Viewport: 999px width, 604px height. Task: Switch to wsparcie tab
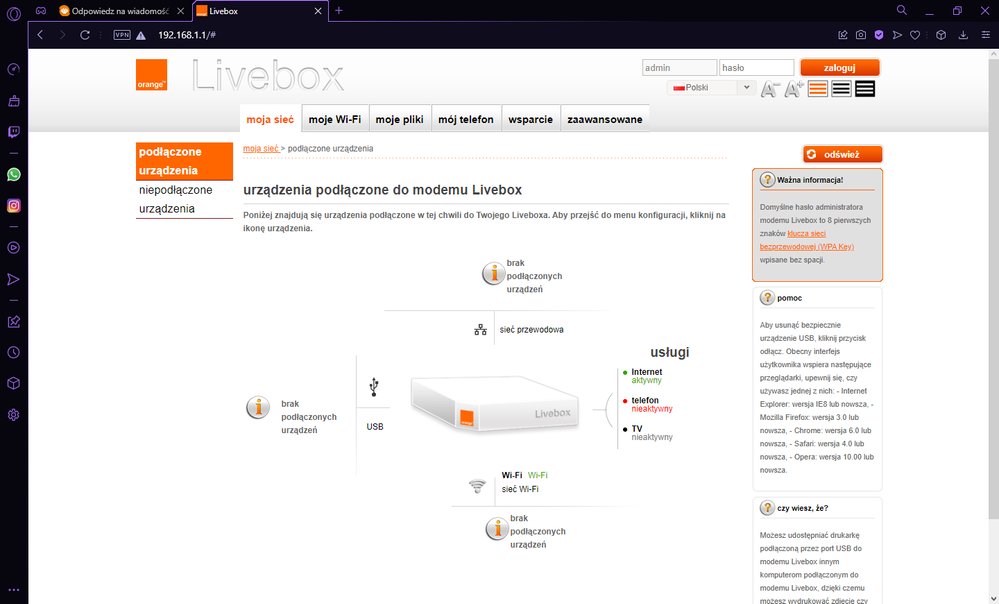click(x=531, y=119)
